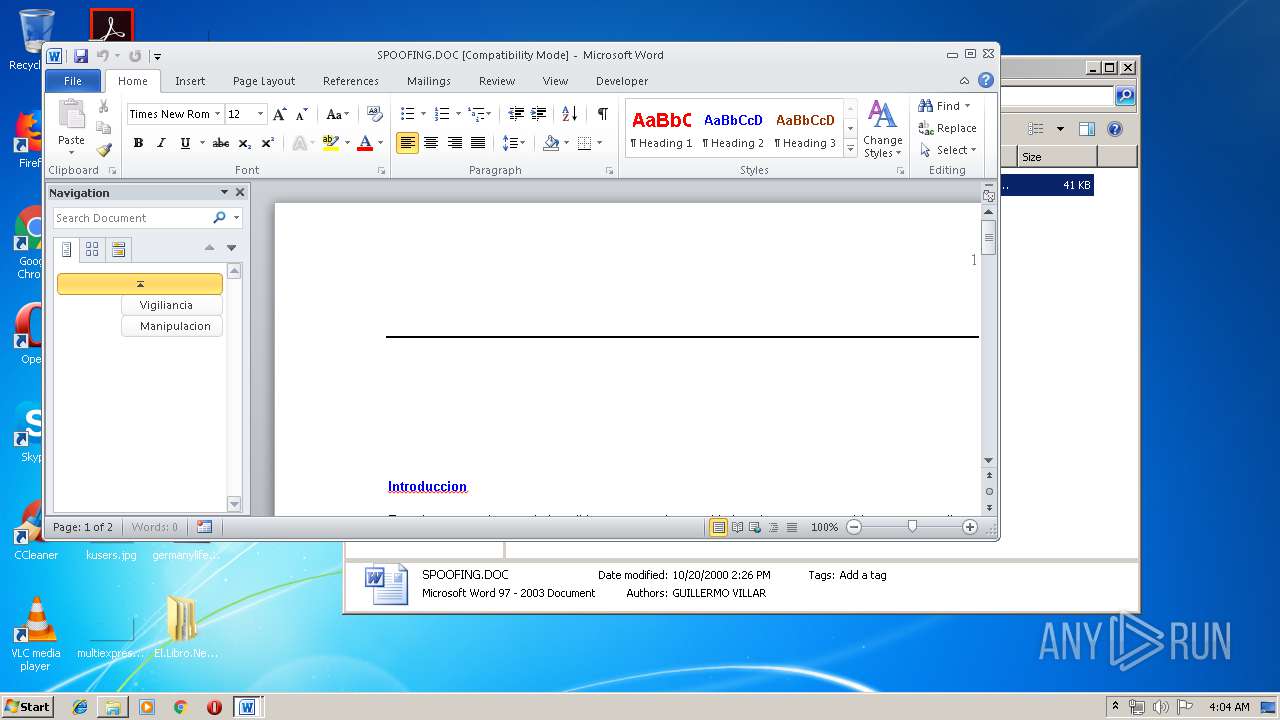Open the File tab
The width and height of the screenshot is (1280, 720).
pos(73,81)
